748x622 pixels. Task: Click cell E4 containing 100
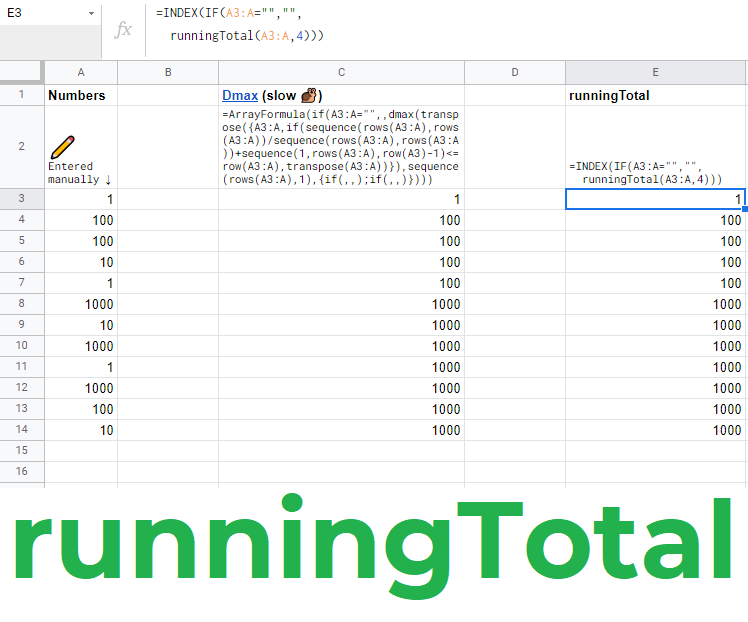(655, 220)
